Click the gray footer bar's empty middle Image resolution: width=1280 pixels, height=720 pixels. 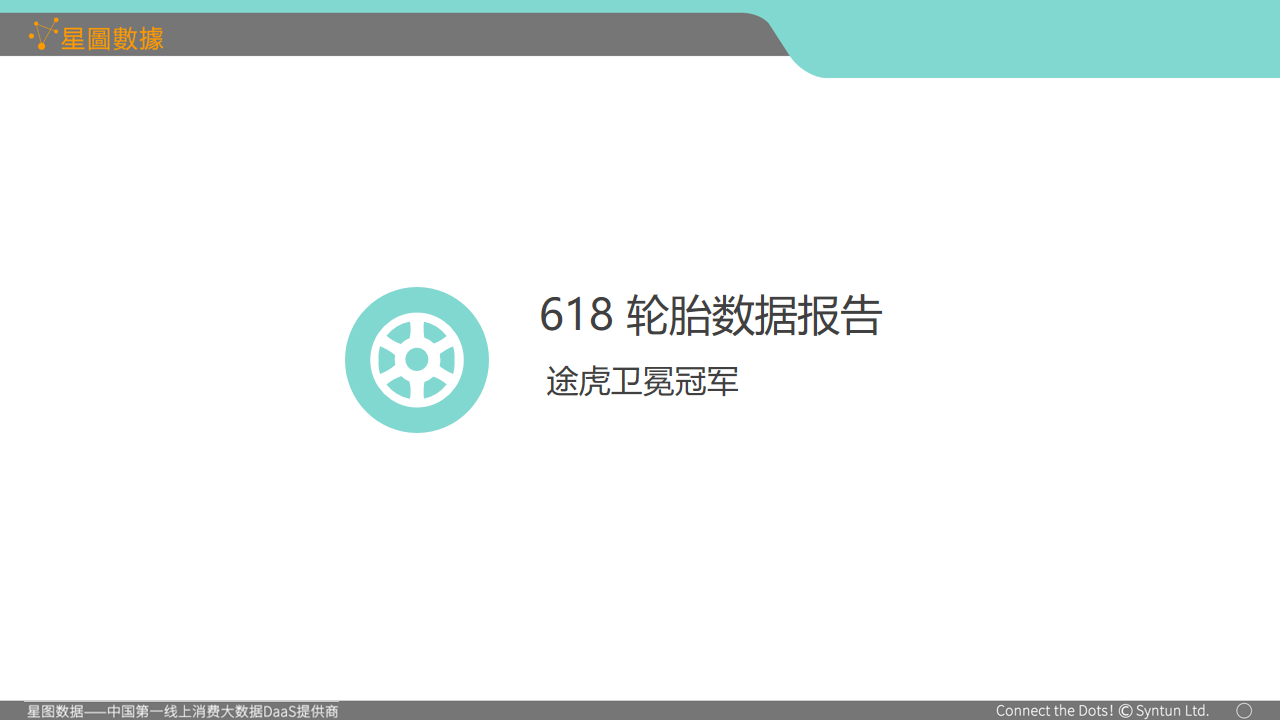(660, 711)
